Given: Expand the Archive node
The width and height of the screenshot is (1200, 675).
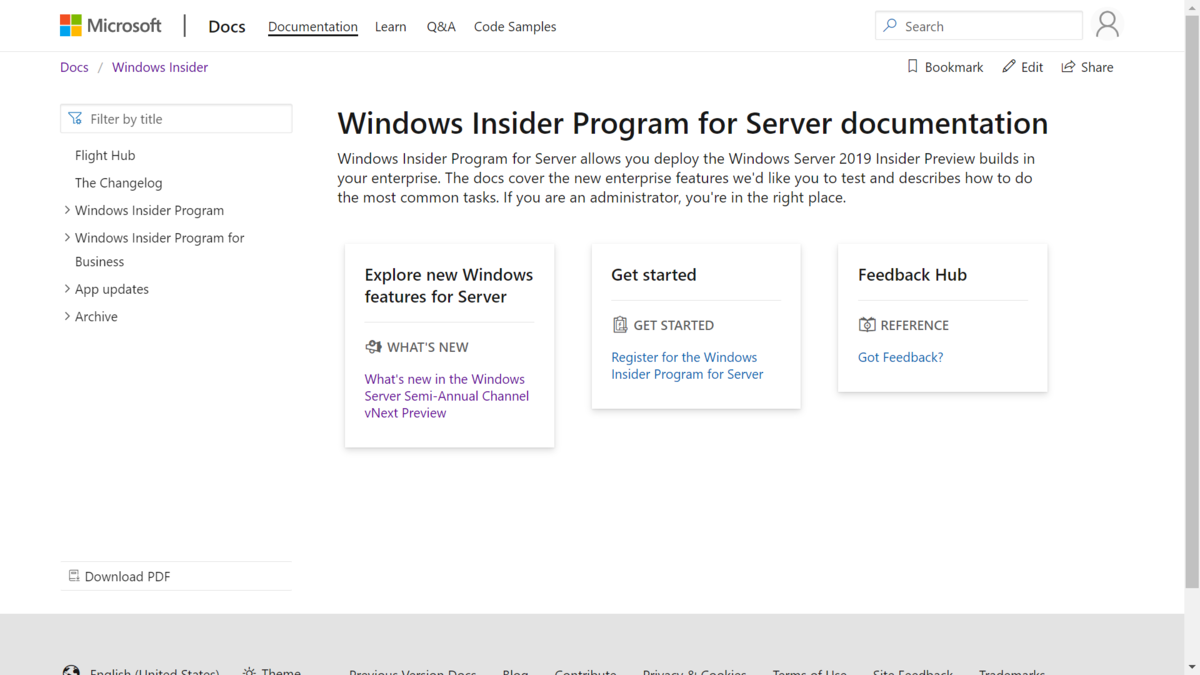Looking at the screenshot, I should pos(67,316).
